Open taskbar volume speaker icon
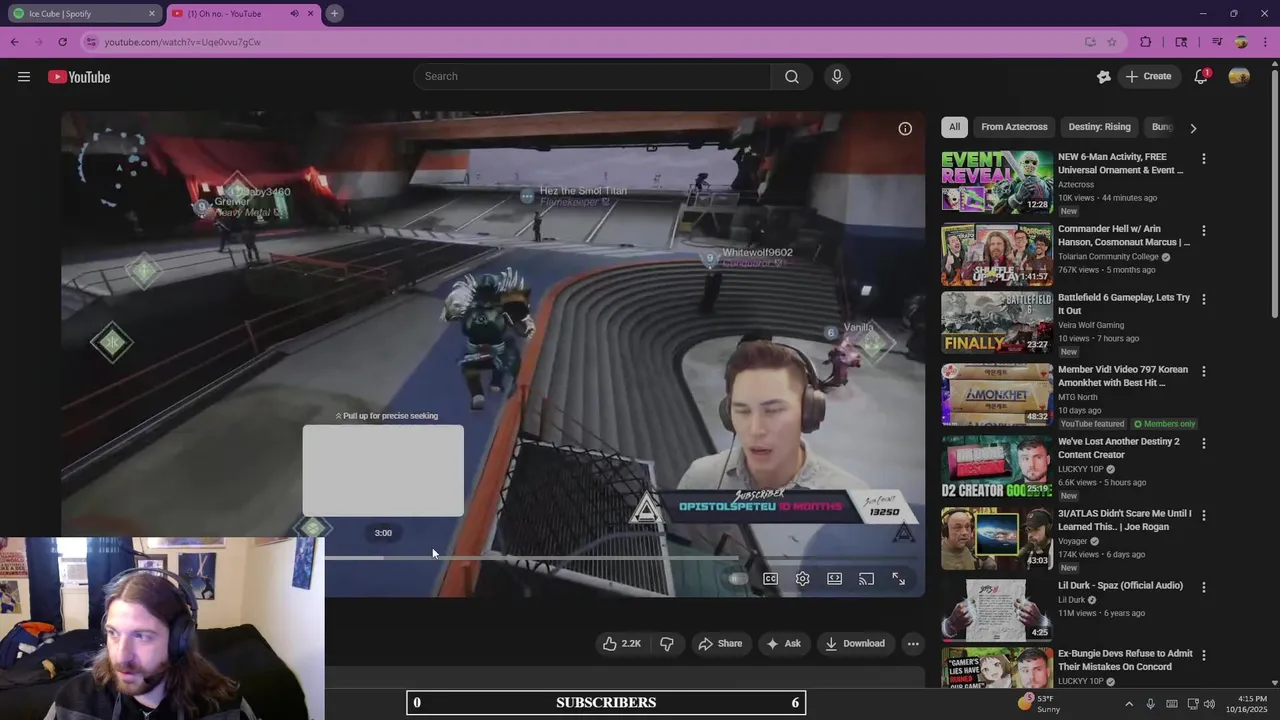This screenshot has width=1280, height=720. point(1209,704)
